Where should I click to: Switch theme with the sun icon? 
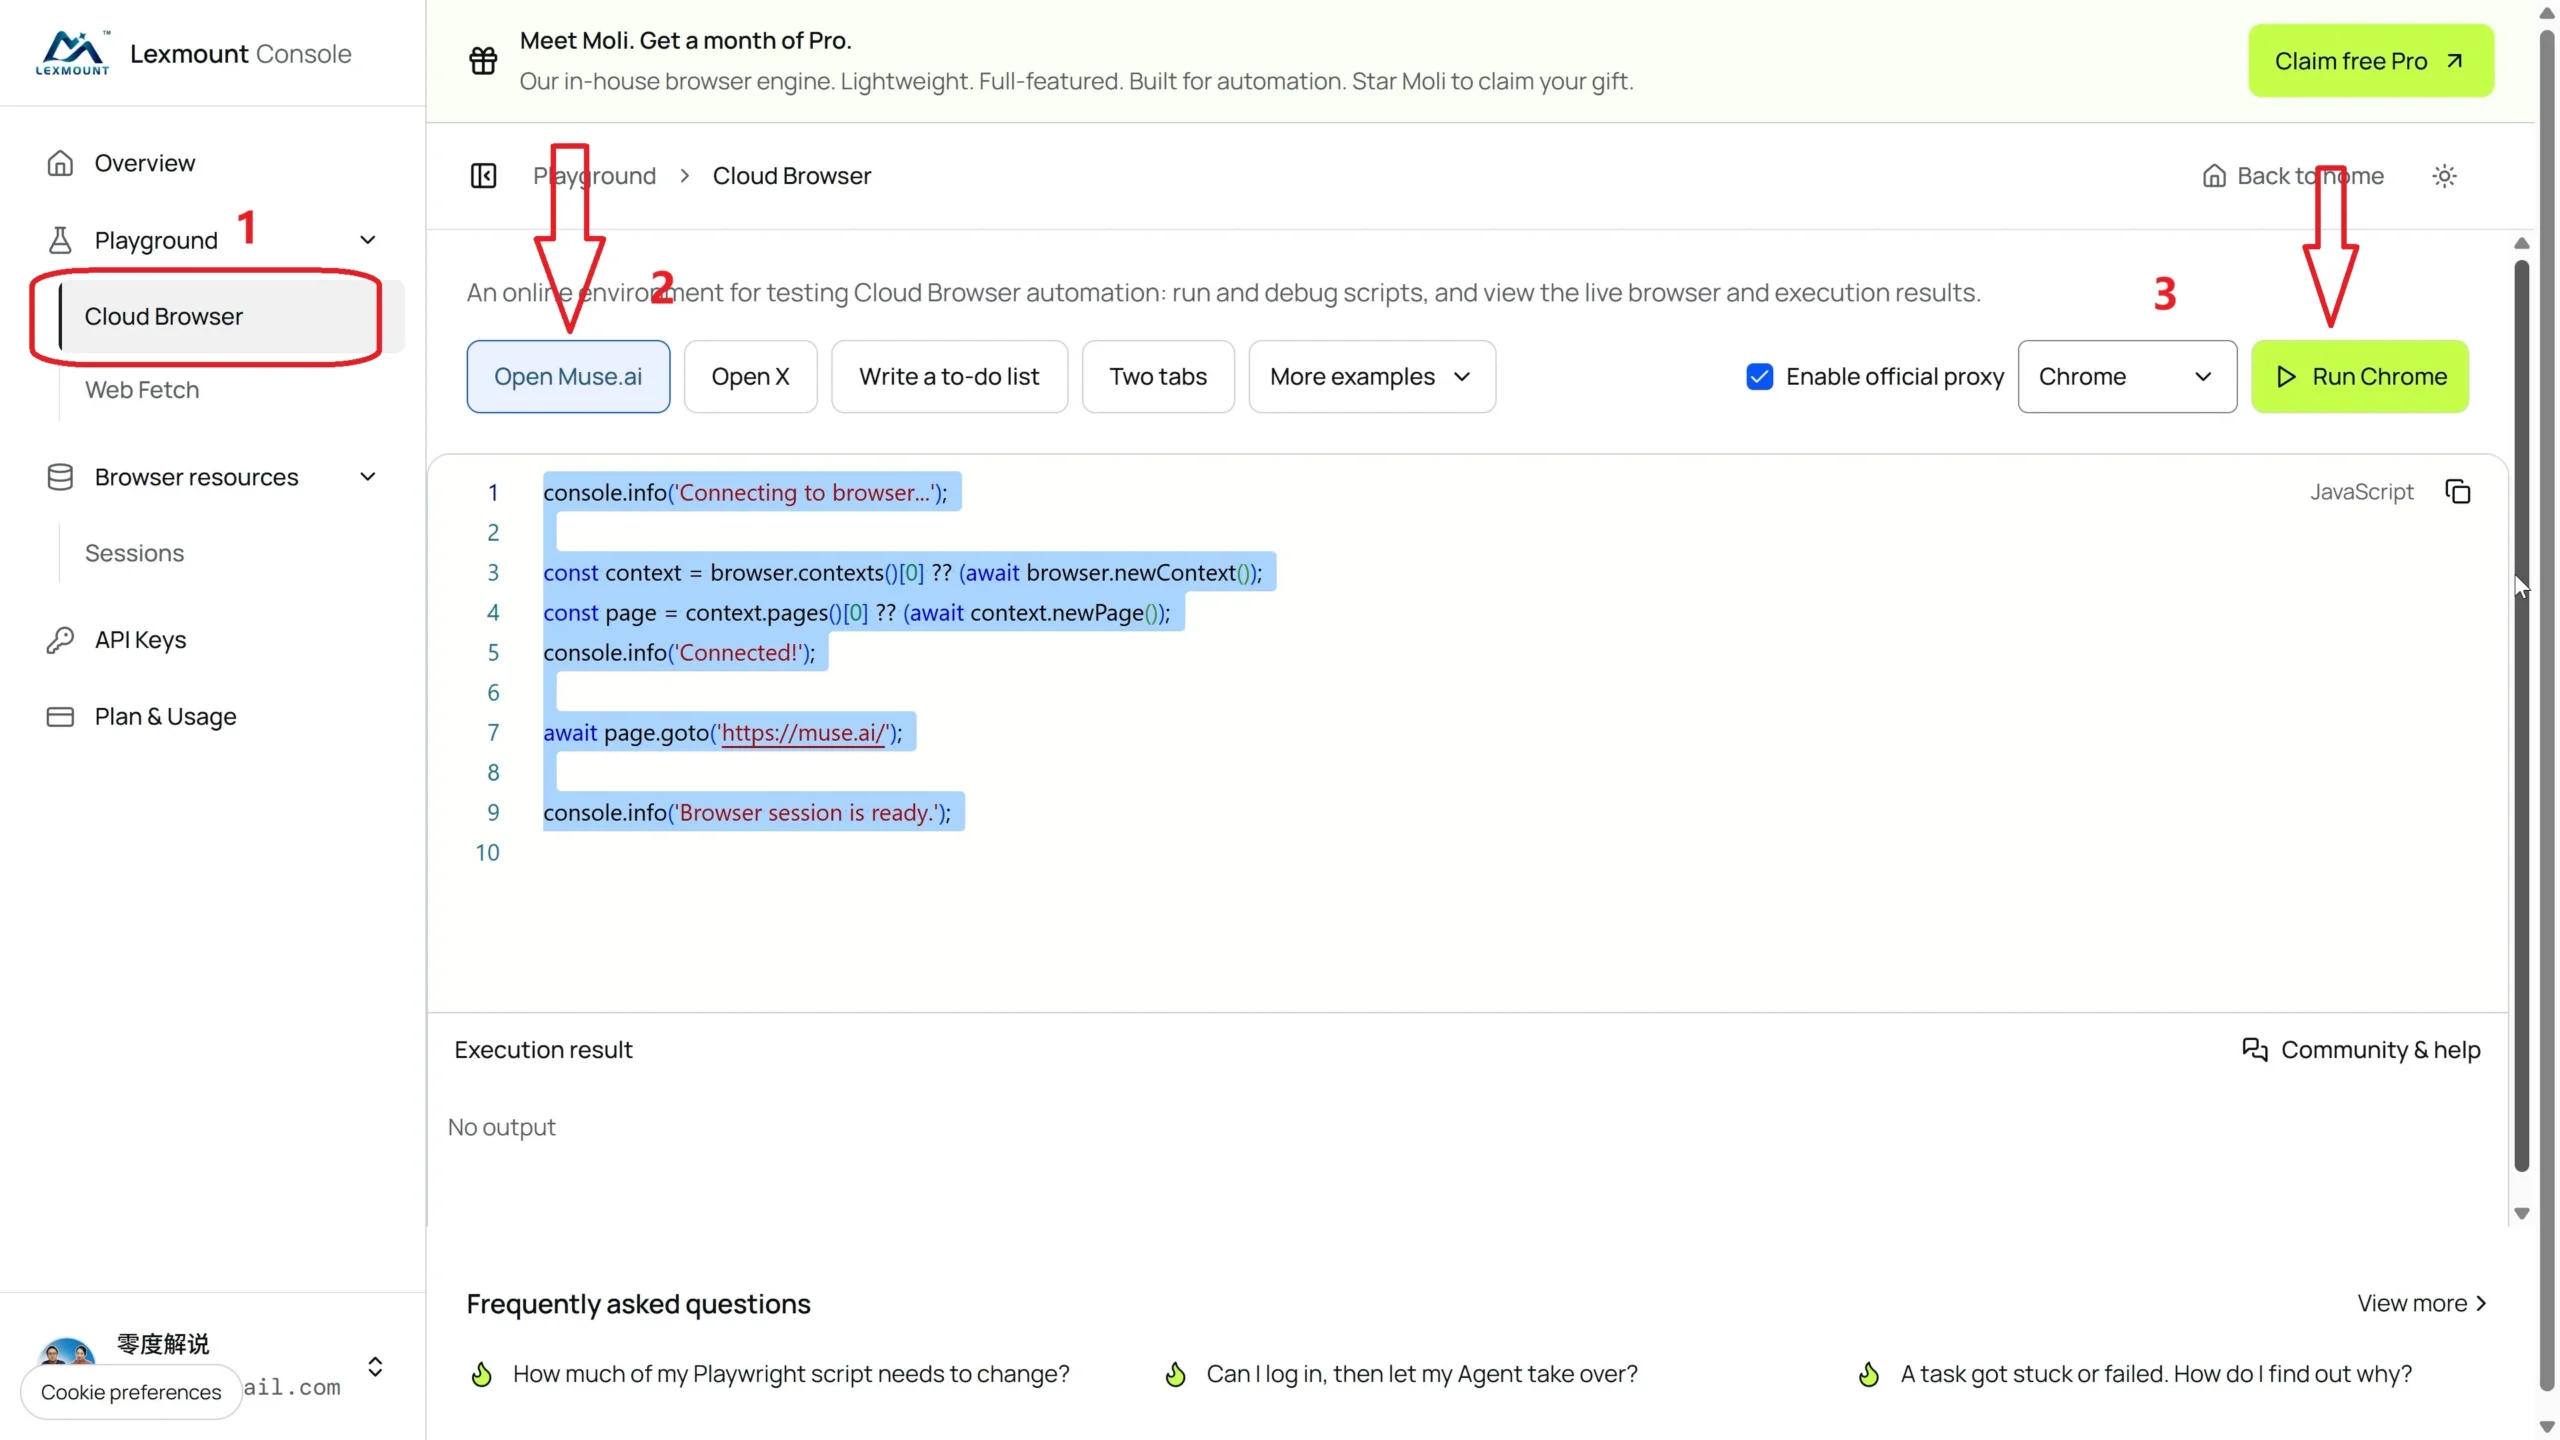coord(2444,176)
